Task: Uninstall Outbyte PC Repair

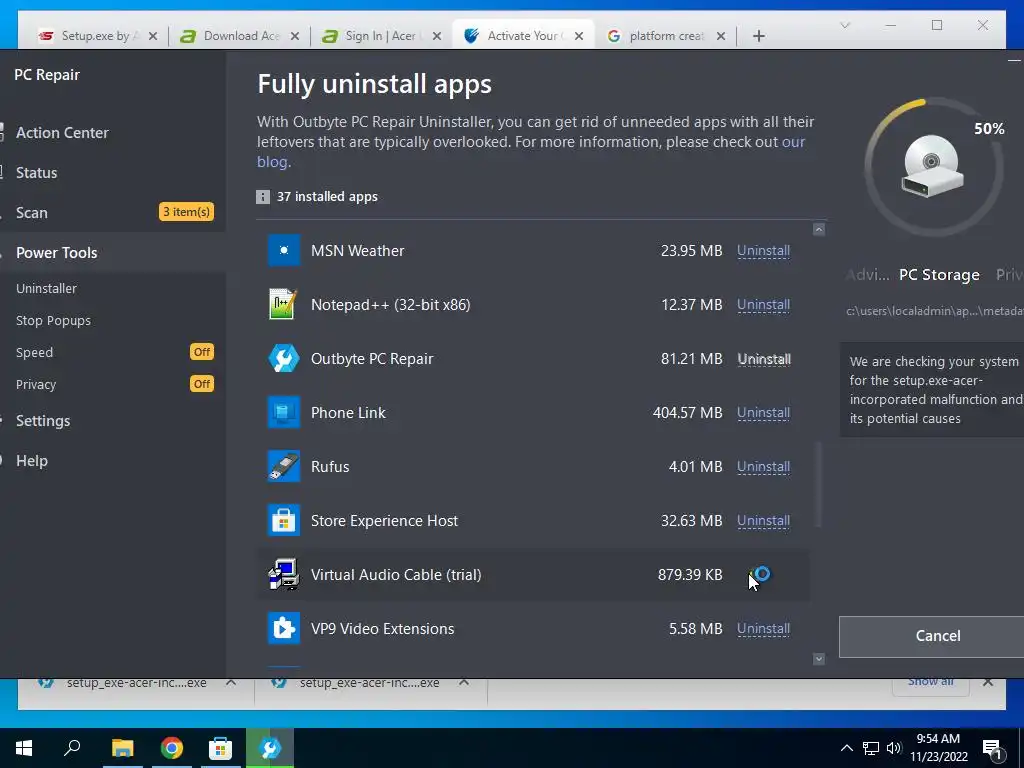Action: (x=763, y=359)
